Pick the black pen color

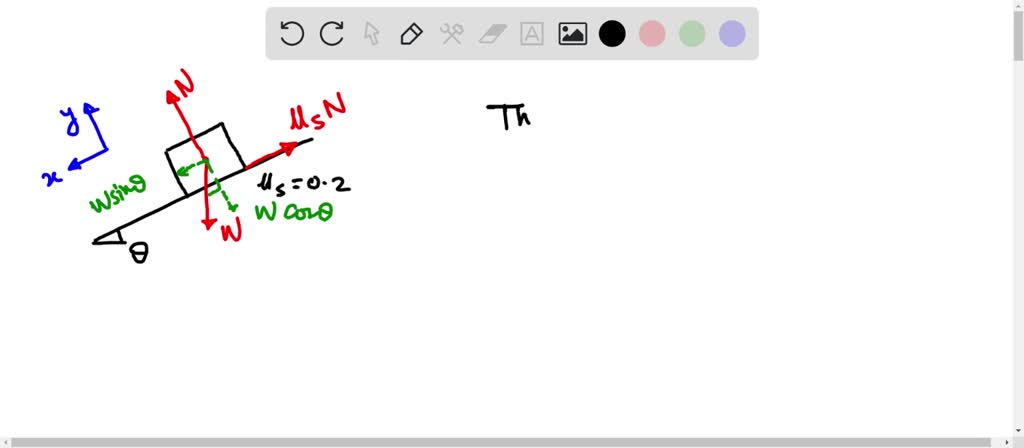pyautogui.click(x=612, y=33)
